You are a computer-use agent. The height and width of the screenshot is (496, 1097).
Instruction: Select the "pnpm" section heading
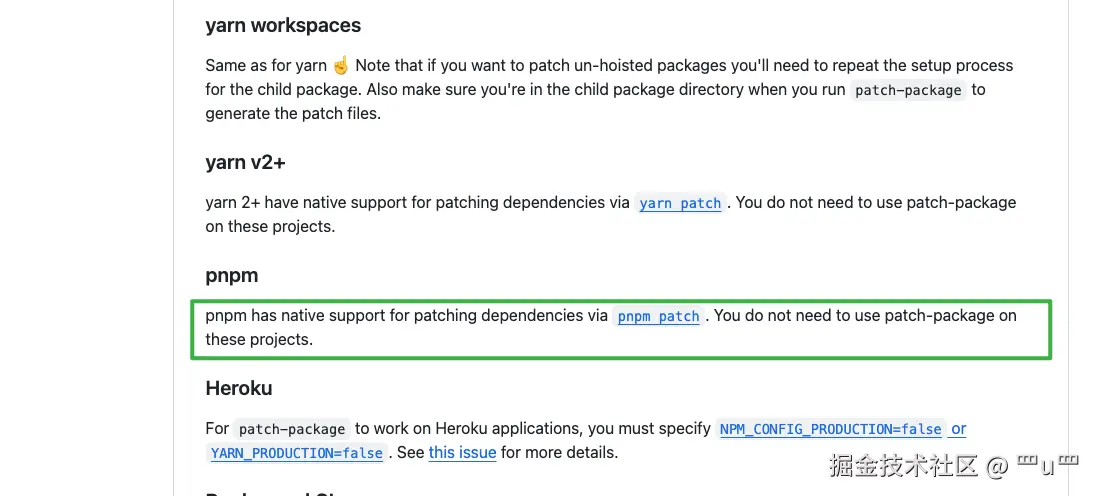(x=232, y=275)
